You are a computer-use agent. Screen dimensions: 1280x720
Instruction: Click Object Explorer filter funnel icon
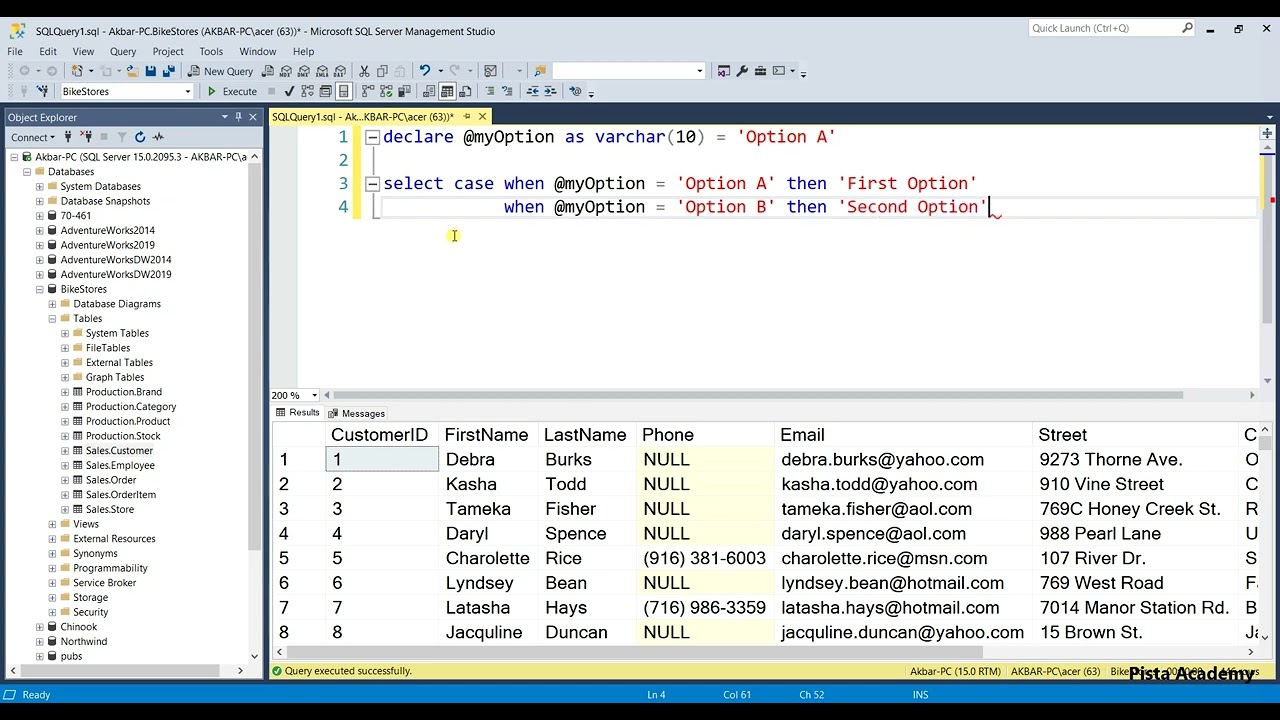coord(122,137)
